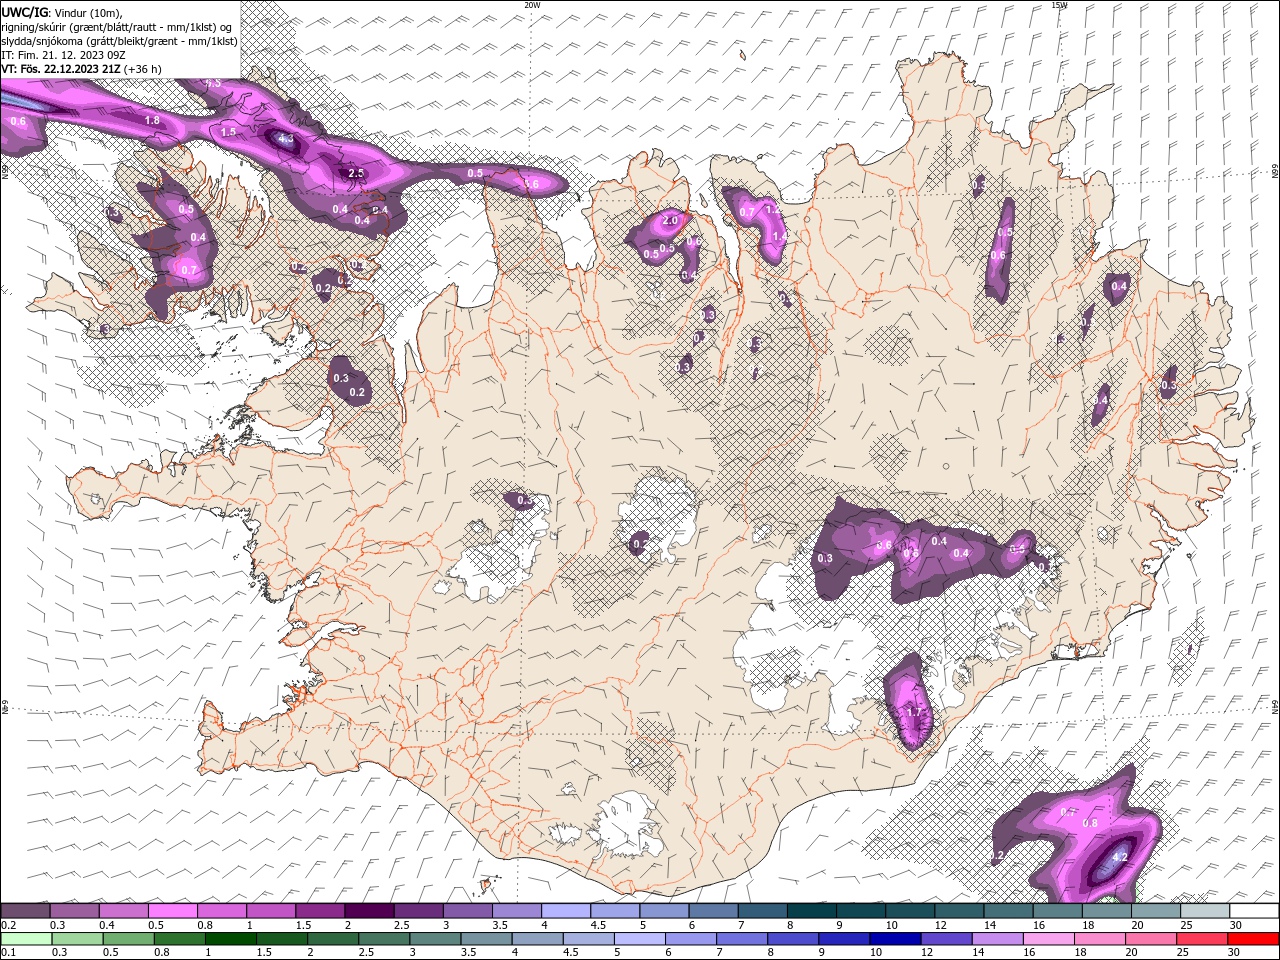Select the white upper swatch starting at 30
The width and height of the screenshot is (1280, 960).
1254,911
